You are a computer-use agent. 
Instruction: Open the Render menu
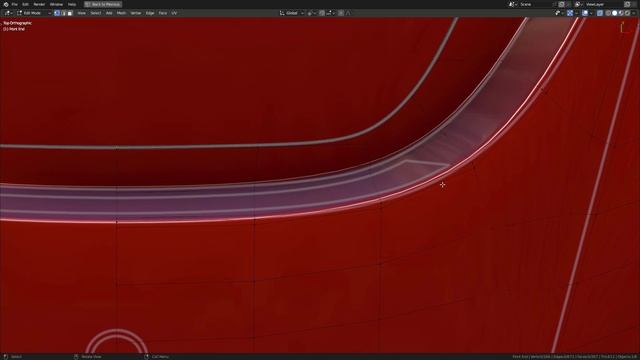[x=39, y=4]
